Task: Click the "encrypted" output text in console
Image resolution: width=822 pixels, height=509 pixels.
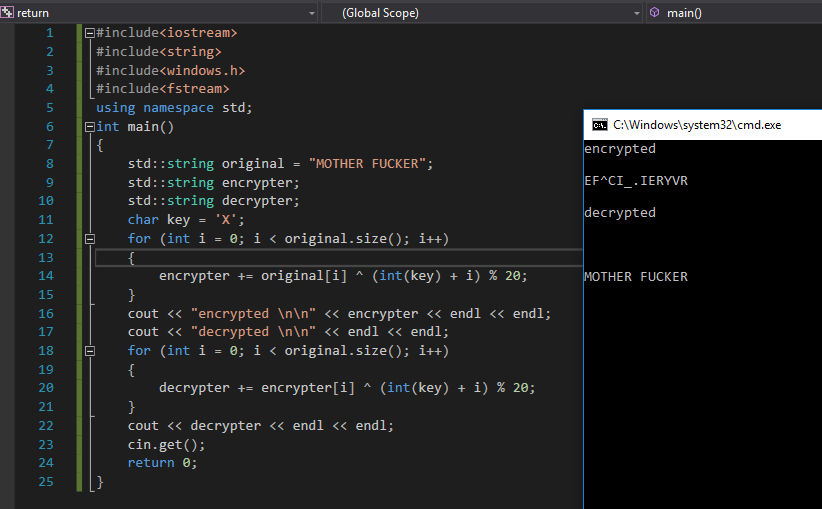Action: coord(619,149)
